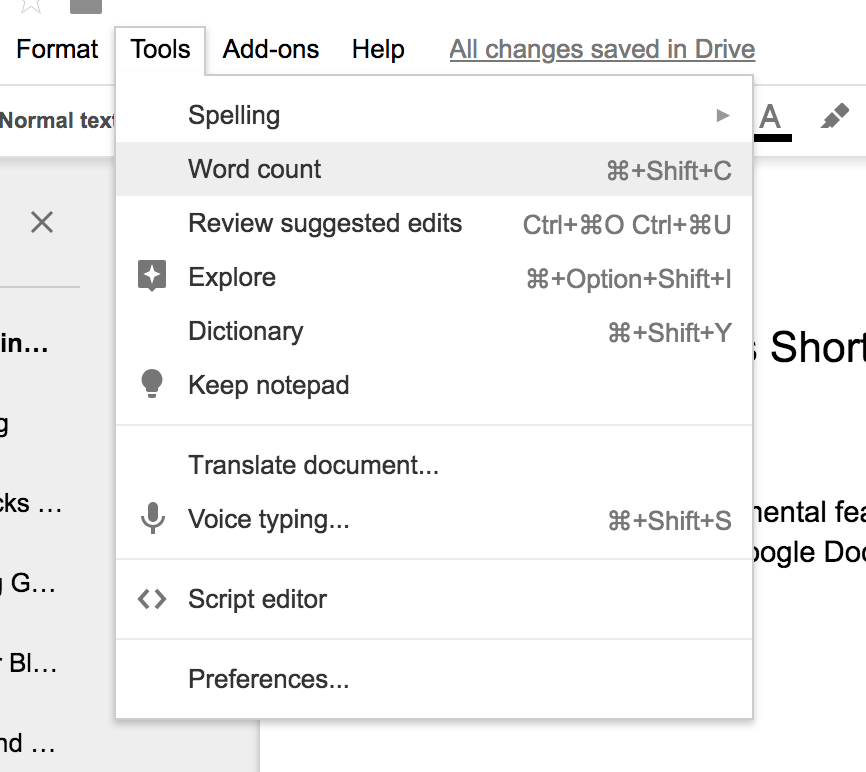Star this document

[30, 5]
